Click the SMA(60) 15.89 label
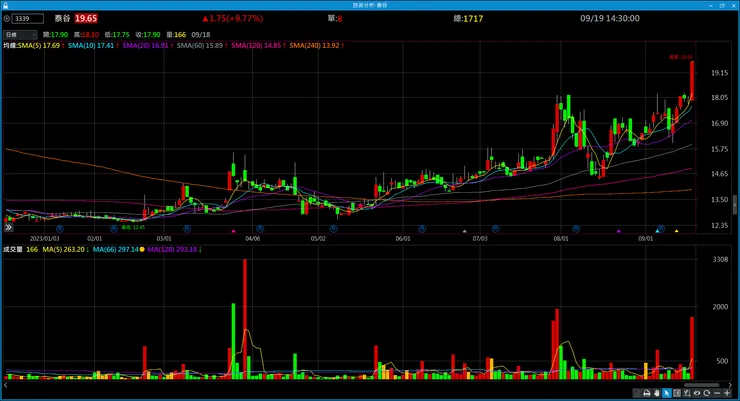Image resolution: width=740 pixels, height=401 pixels. 200,45
